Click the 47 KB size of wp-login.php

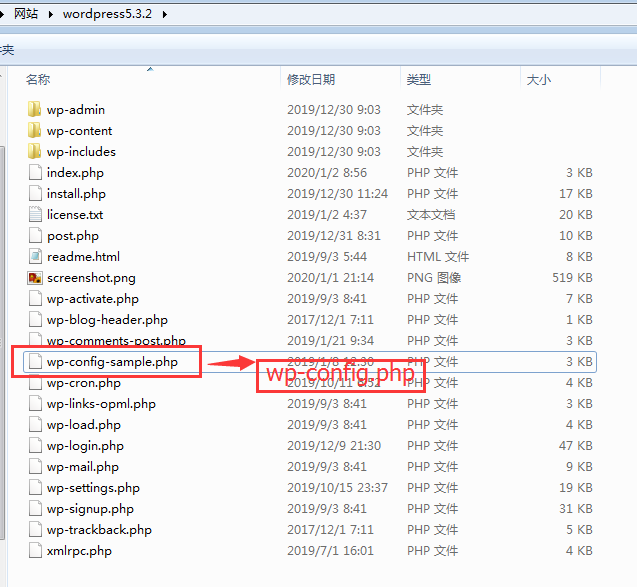pyautogui.click(x=576, y=446)
